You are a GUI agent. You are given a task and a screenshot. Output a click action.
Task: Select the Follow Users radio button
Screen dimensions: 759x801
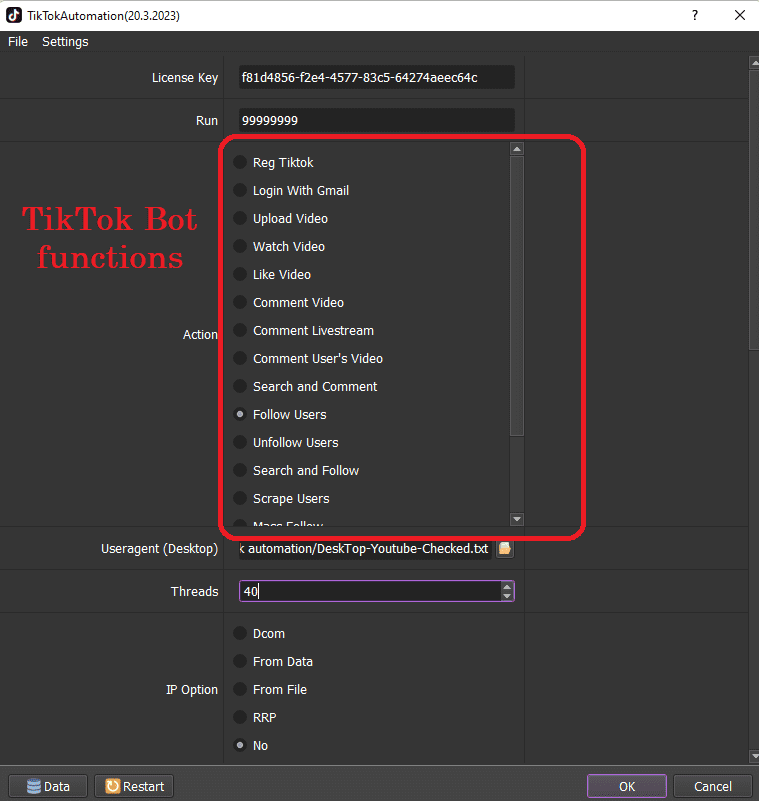point(240,414)
